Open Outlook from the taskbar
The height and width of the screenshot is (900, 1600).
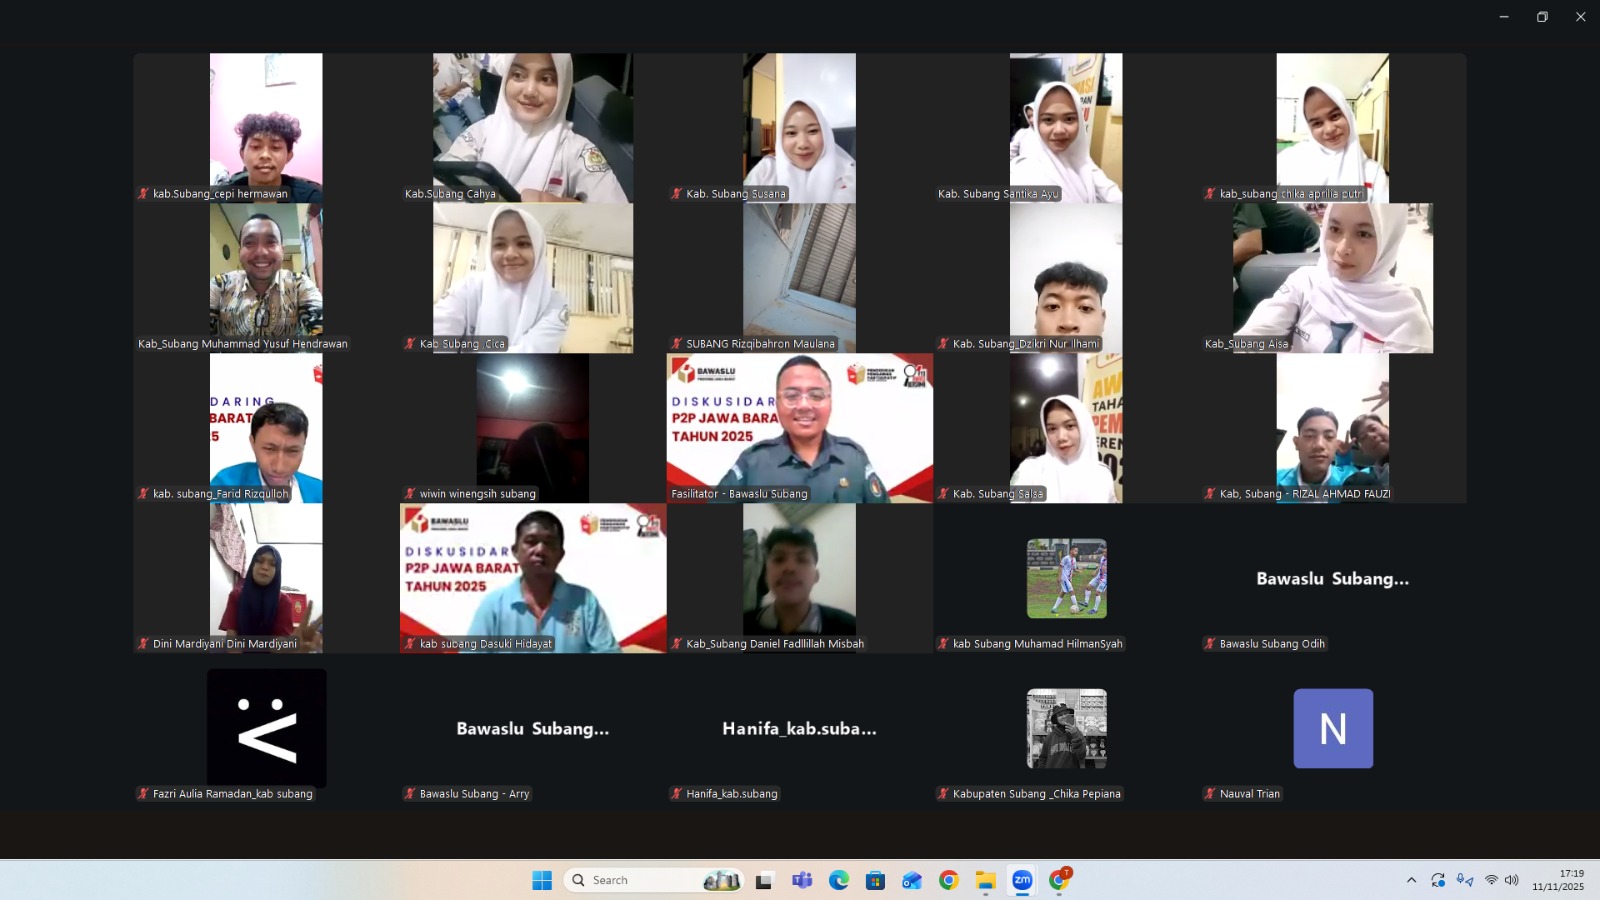click(912, 880)
